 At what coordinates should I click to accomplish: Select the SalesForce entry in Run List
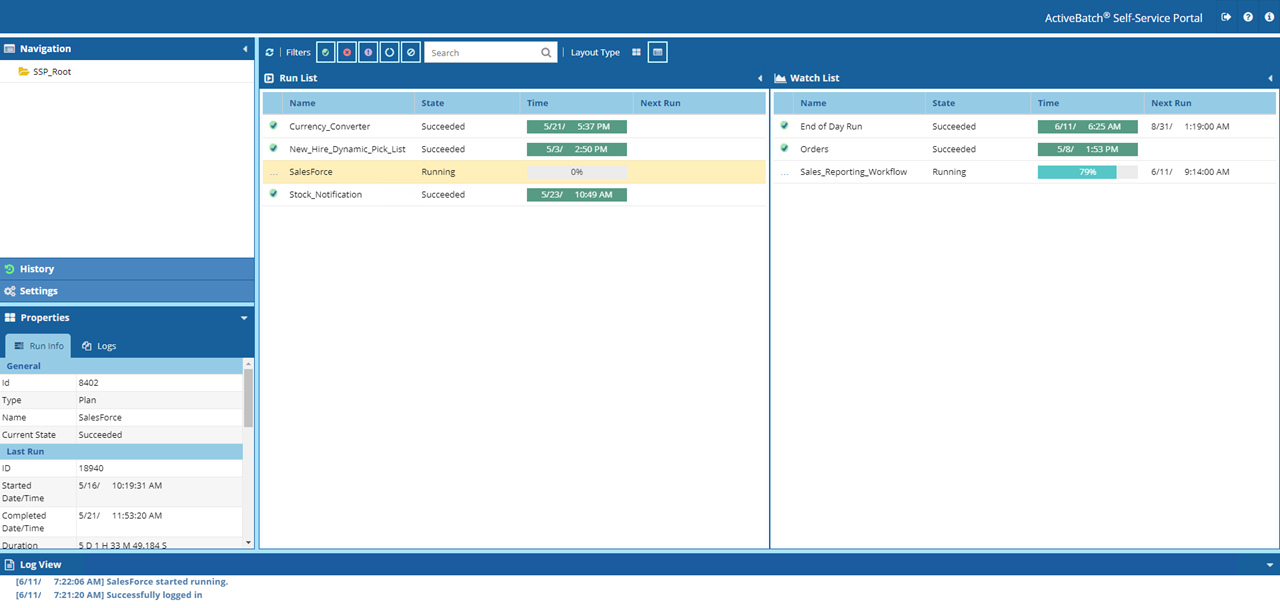[x=313, y=171]
